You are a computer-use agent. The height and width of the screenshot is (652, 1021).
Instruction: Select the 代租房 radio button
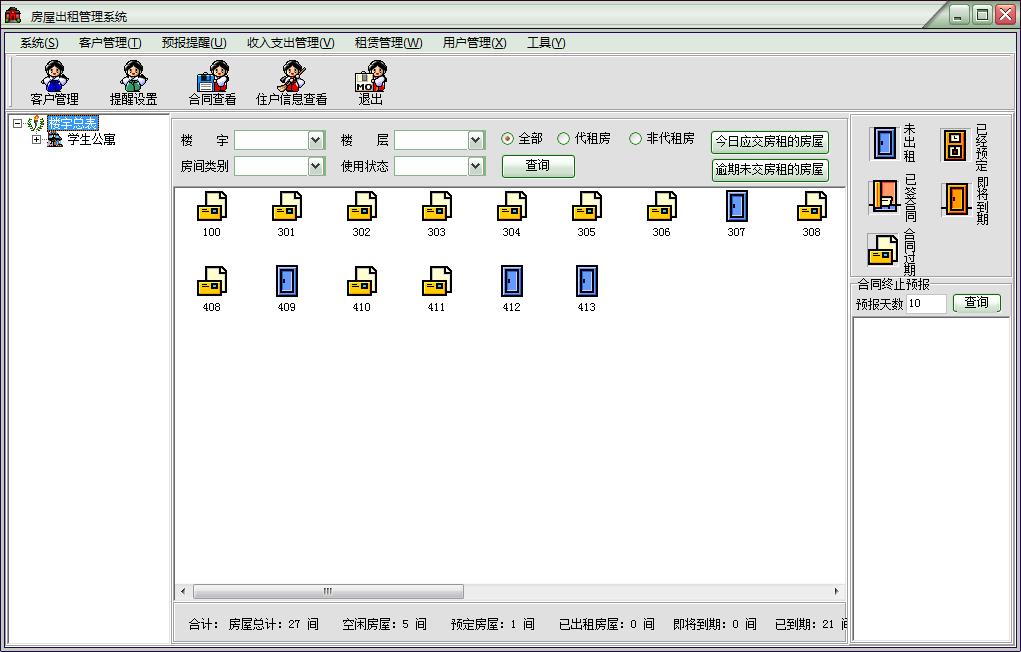tap(564, 139)
